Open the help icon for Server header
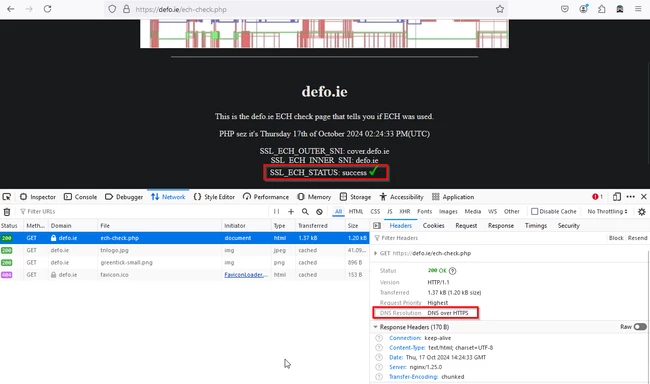The height and width of the screenshot is (384, 650). (x=378, y=367)
